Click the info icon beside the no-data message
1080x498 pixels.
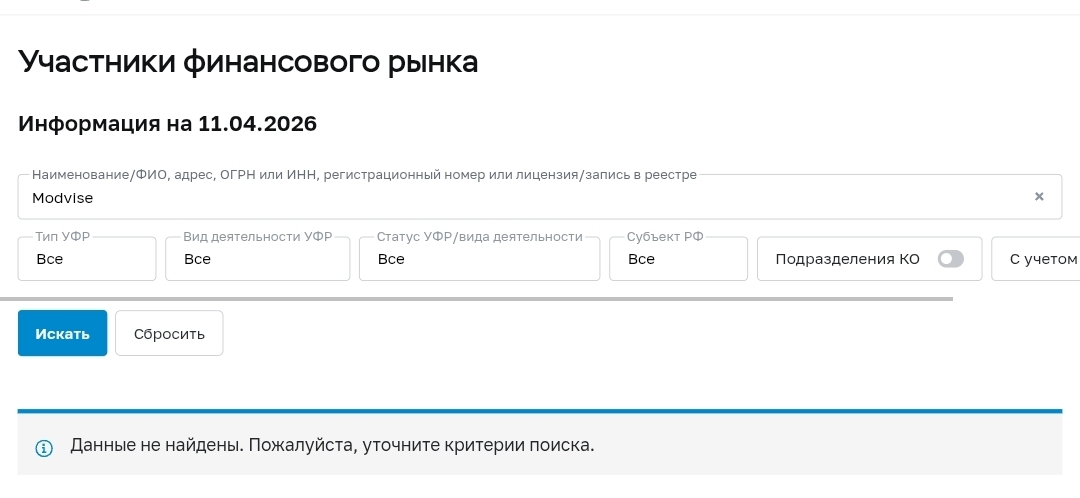[43, 447]
